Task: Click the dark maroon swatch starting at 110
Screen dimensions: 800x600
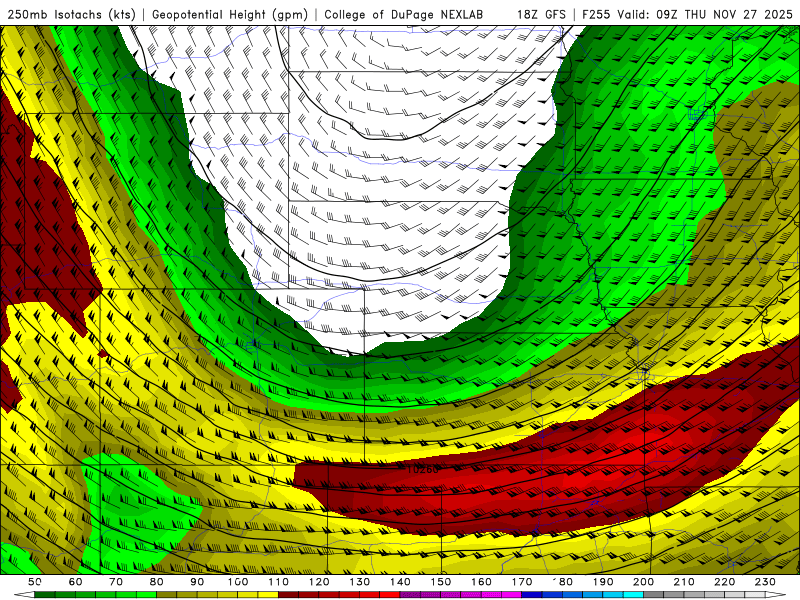Action: (x=288, y=594)
